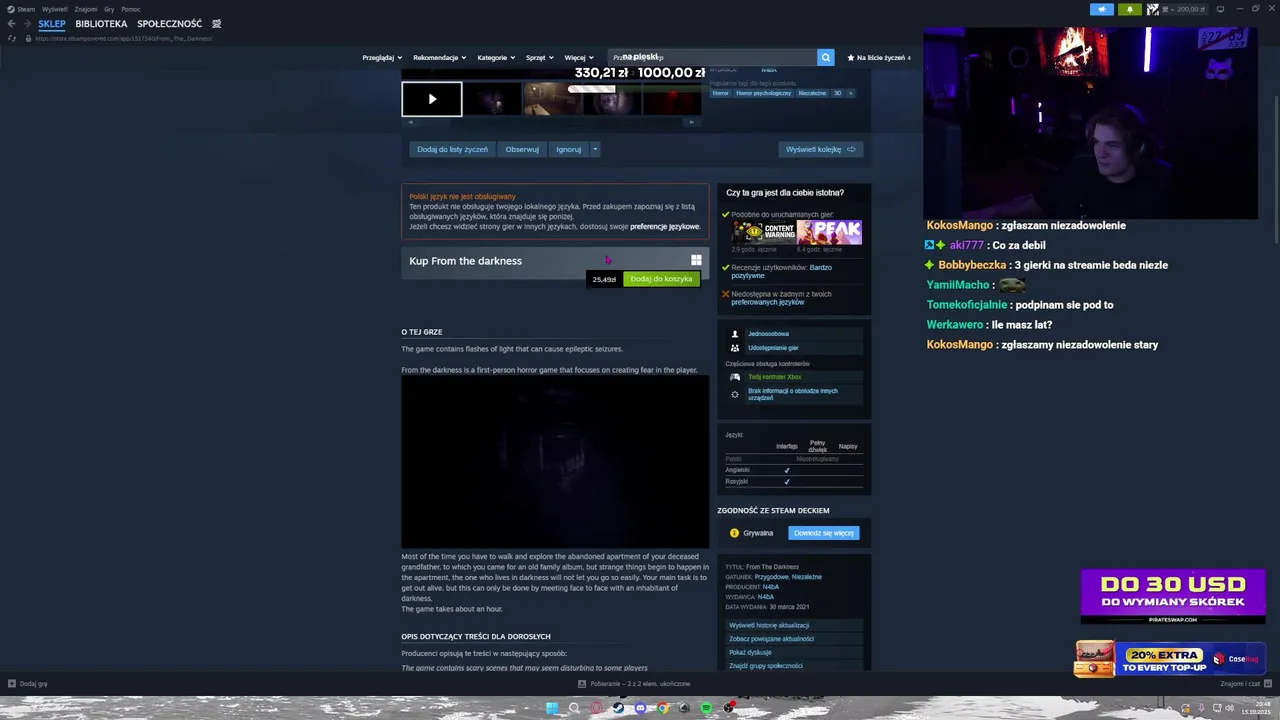Image resolution: width=1280 pixels, height=720 pixels.
Task: Expand the Sprzęt dropdown
Action: [539, 58]
